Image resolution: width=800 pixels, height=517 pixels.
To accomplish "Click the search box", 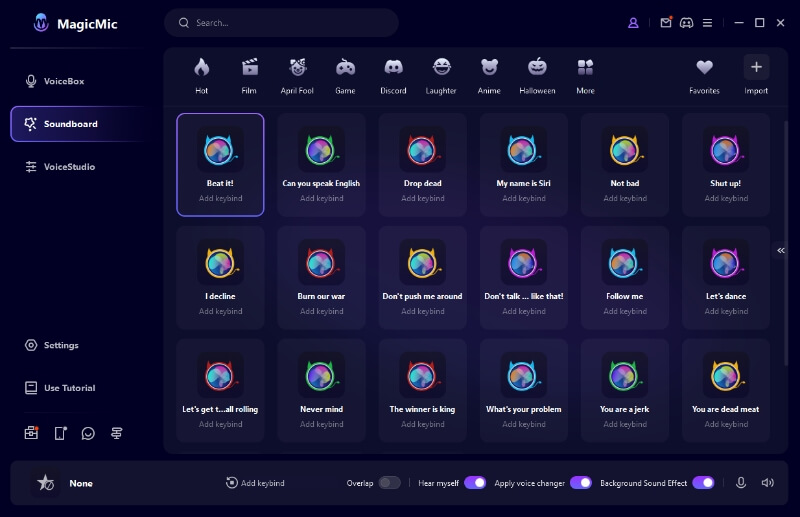I will pyautogui.click(x=281, y=23).
